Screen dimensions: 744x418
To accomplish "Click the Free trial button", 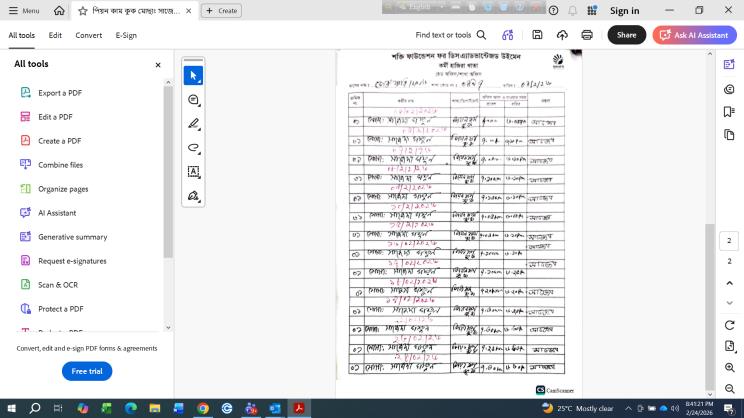I will tap(87, 371).
